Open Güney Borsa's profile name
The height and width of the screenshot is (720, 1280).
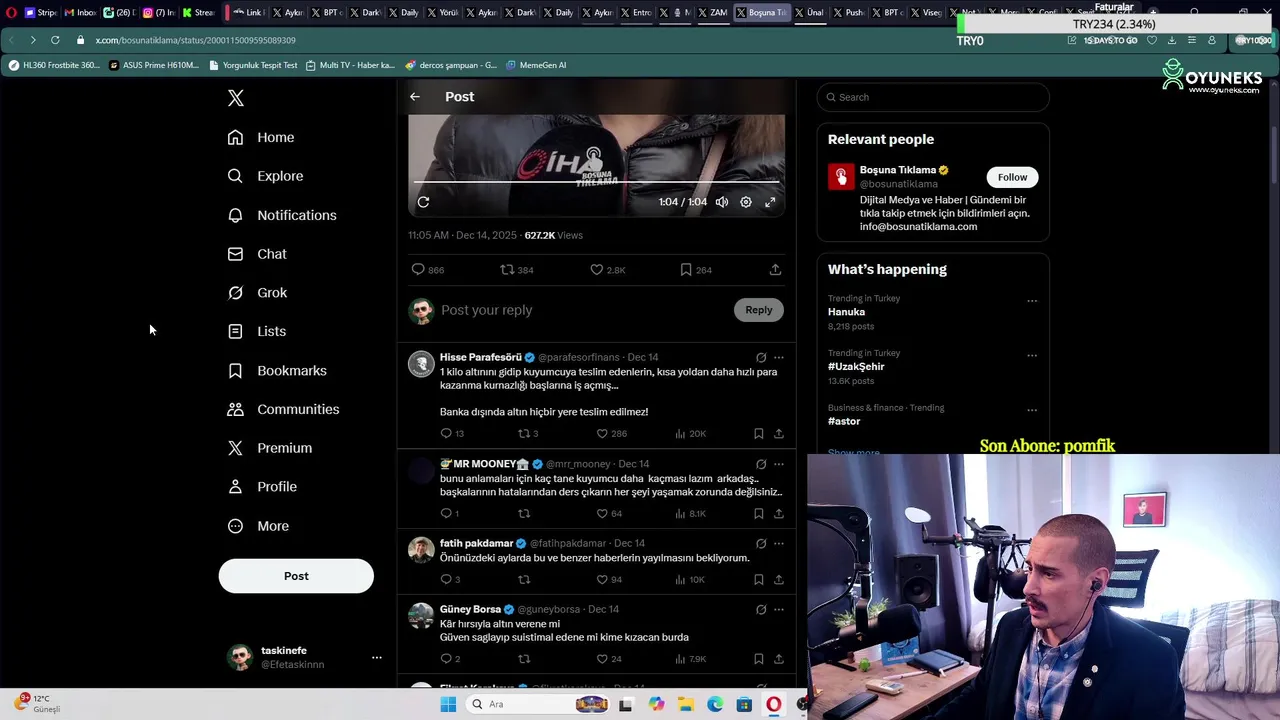(470, 609)
